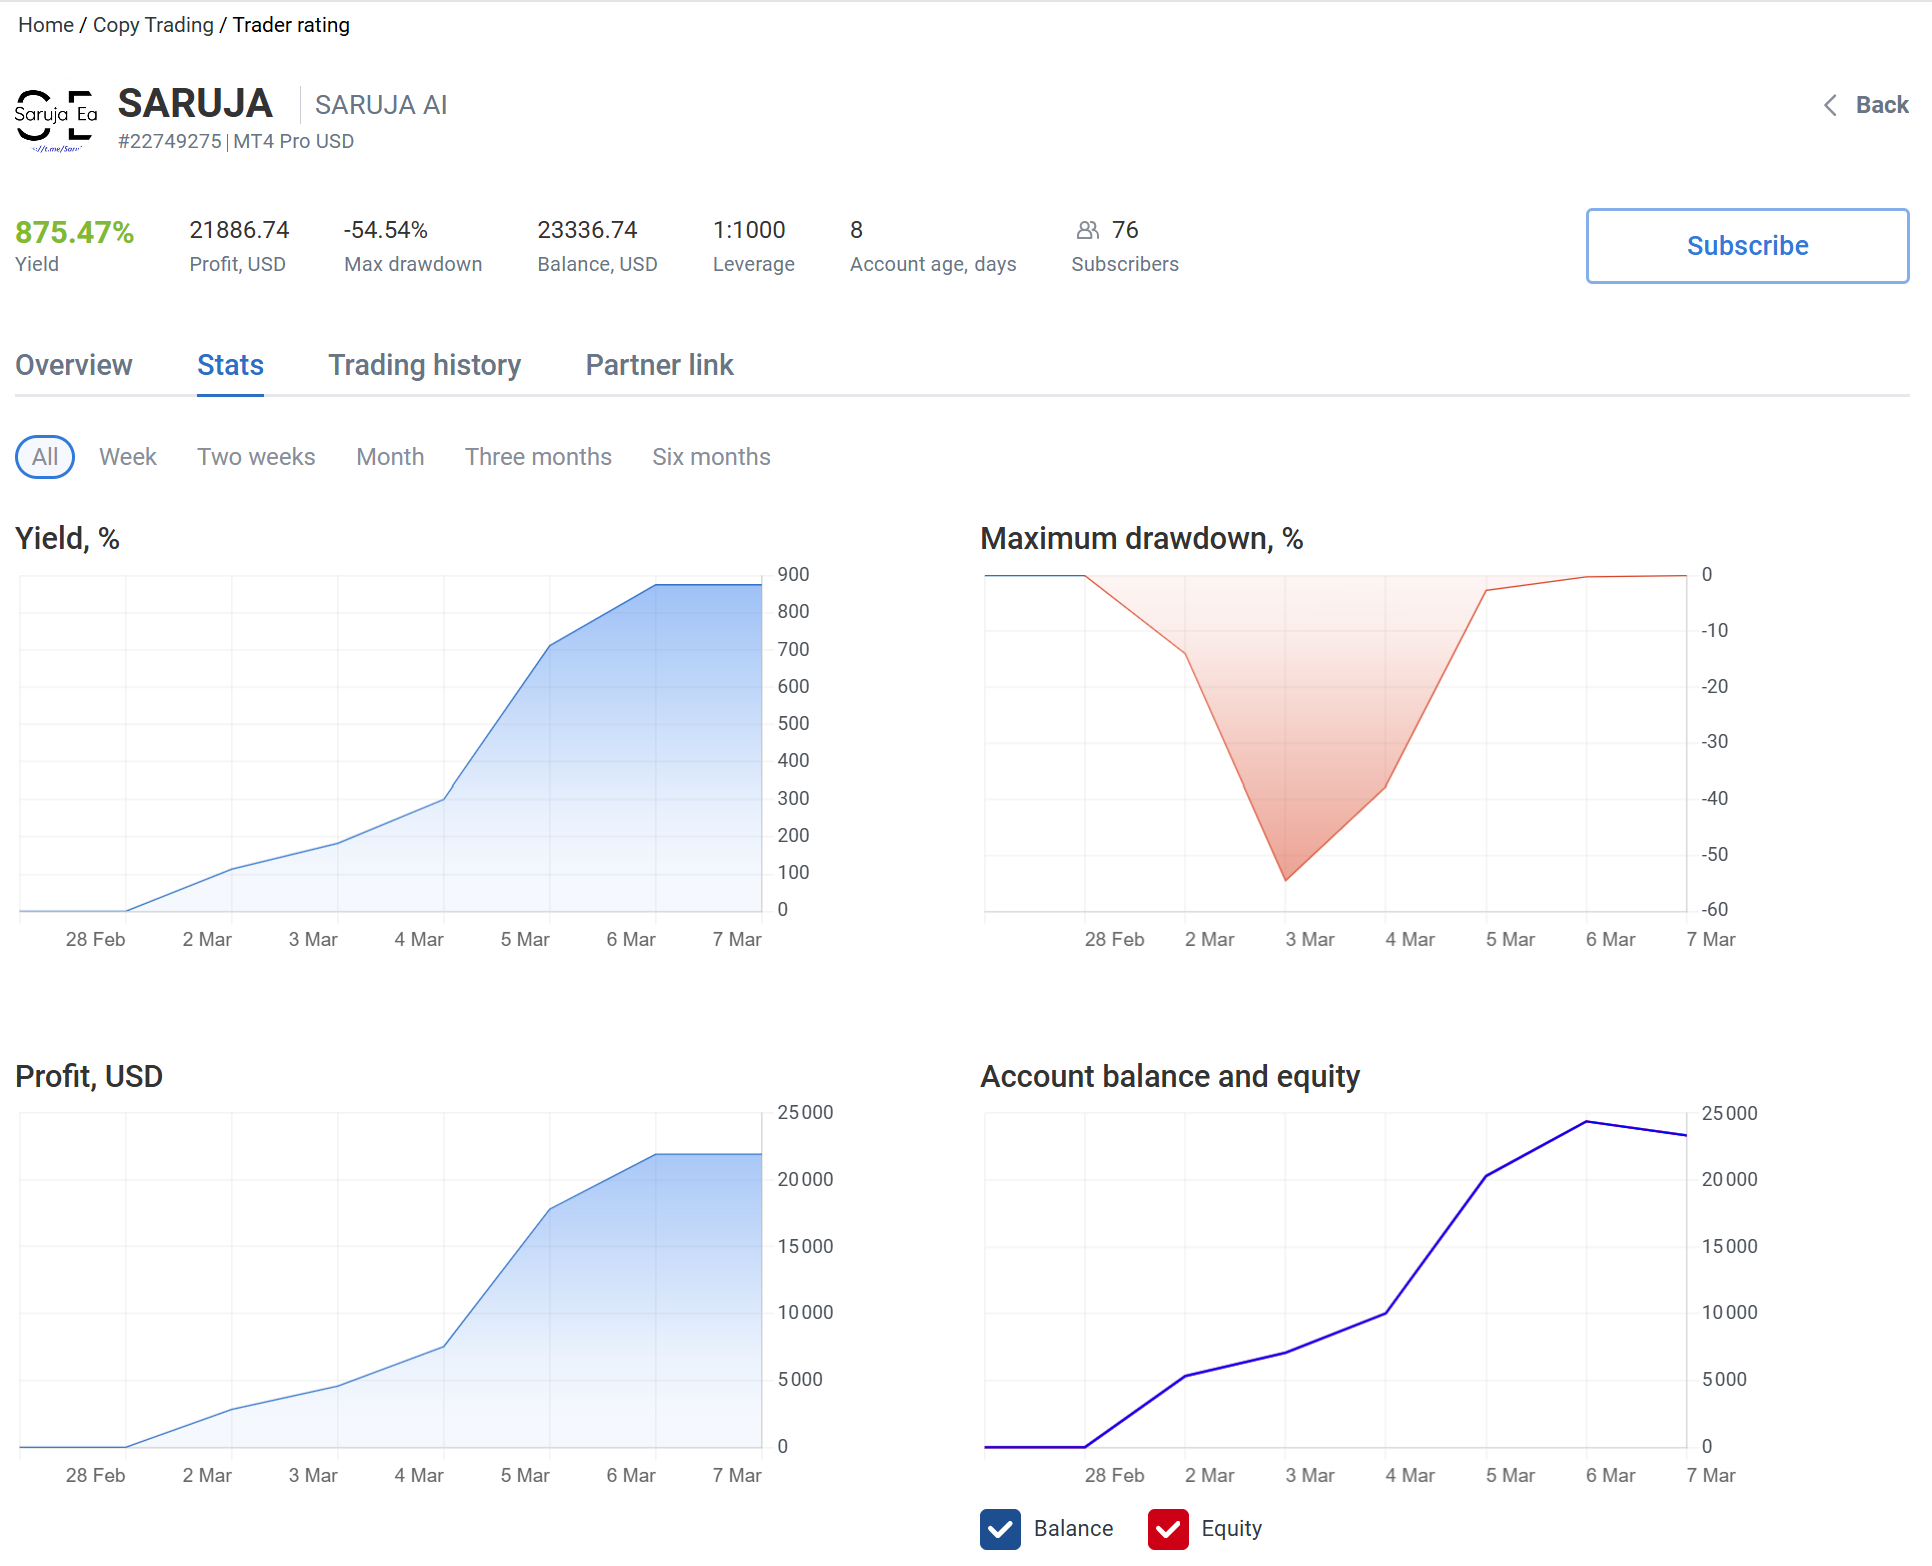The image size is (1932, 1566).
Task: Click the account age value 8
Action: 856,230
